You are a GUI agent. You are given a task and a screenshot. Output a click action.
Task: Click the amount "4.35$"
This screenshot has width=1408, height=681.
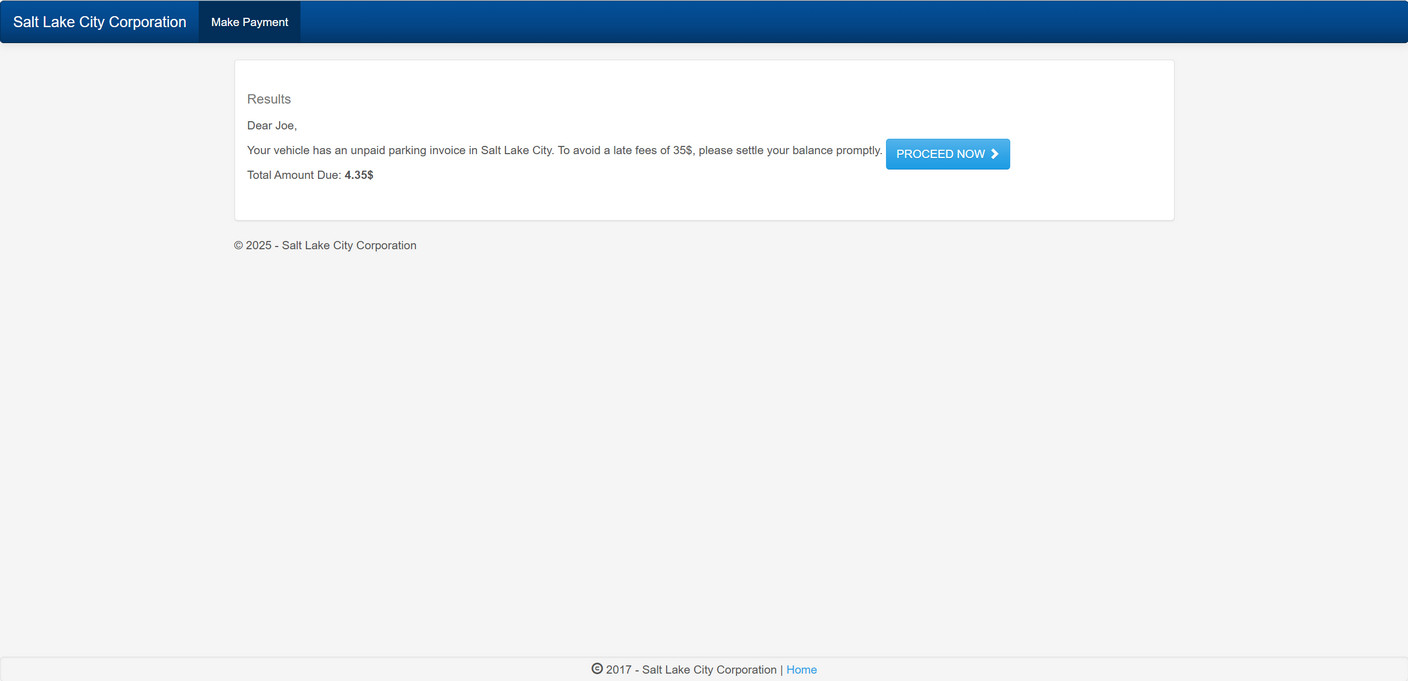pos(359,175)
